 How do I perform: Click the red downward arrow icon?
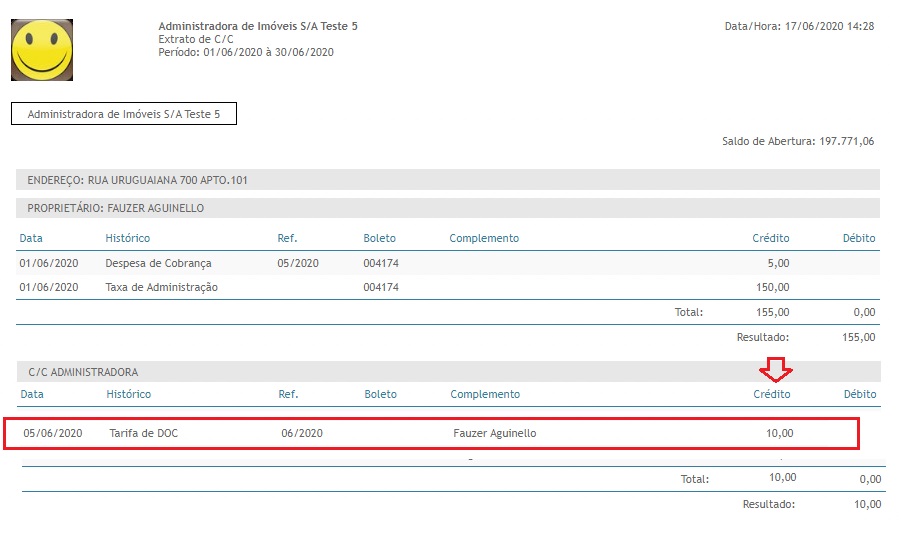(x=775, y=370)
